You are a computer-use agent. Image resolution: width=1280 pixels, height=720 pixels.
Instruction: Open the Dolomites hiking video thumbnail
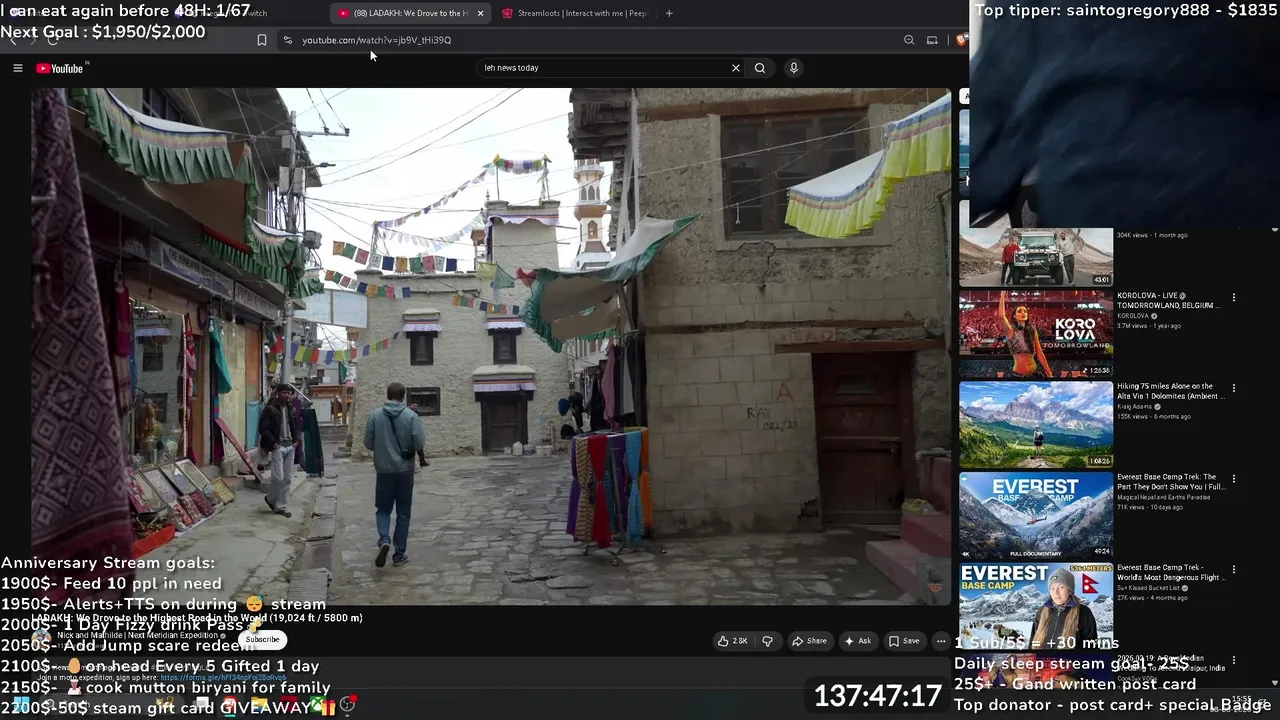[1036, 425]
